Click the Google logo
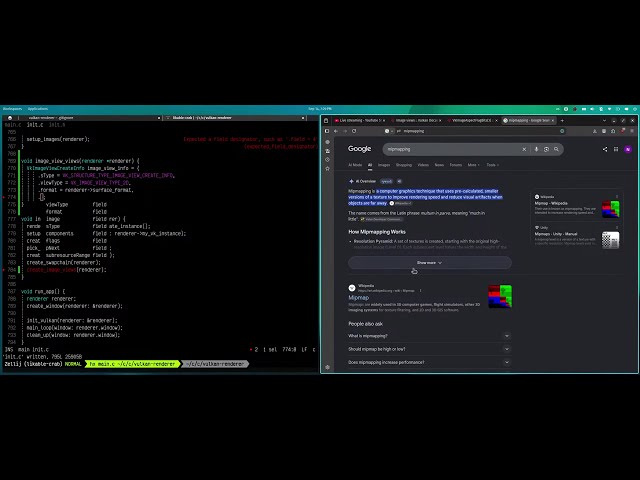 [360, 149]
